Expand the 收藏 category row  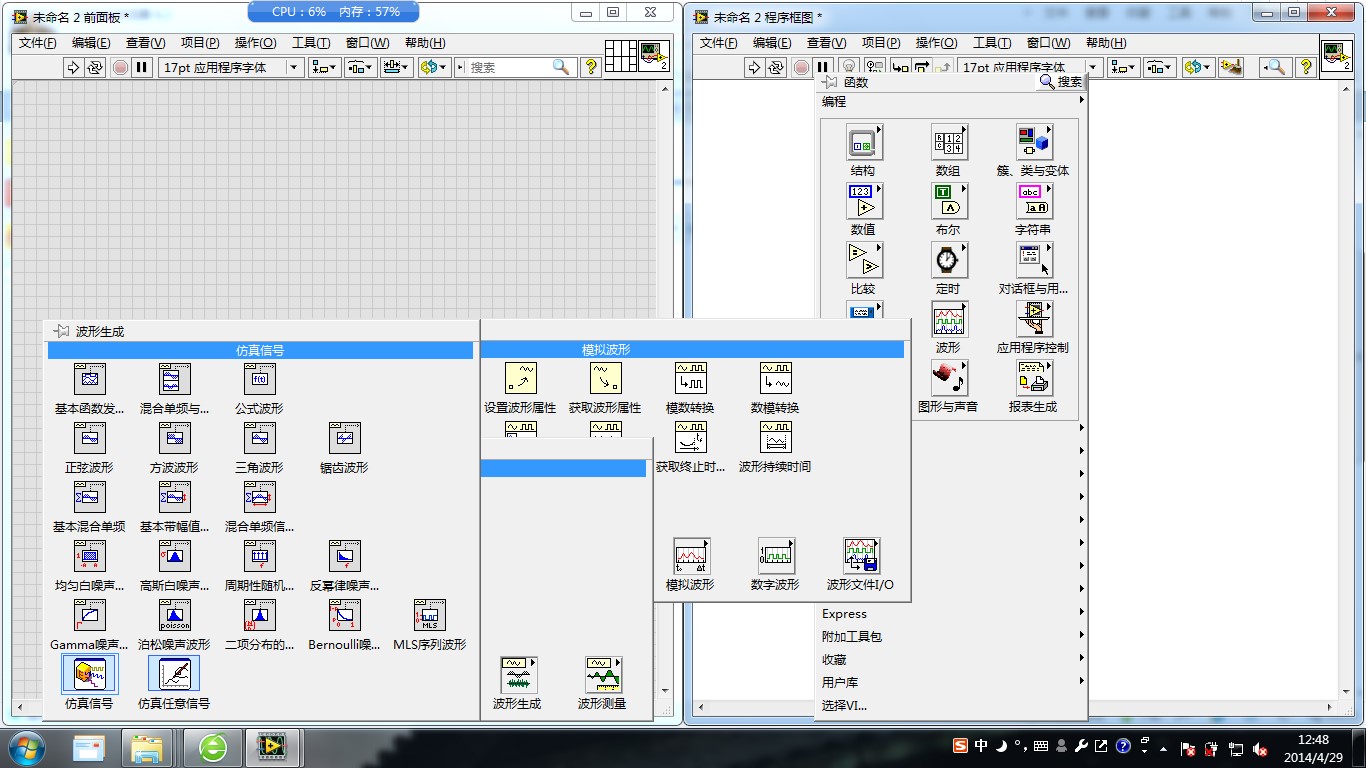(951, 659)
